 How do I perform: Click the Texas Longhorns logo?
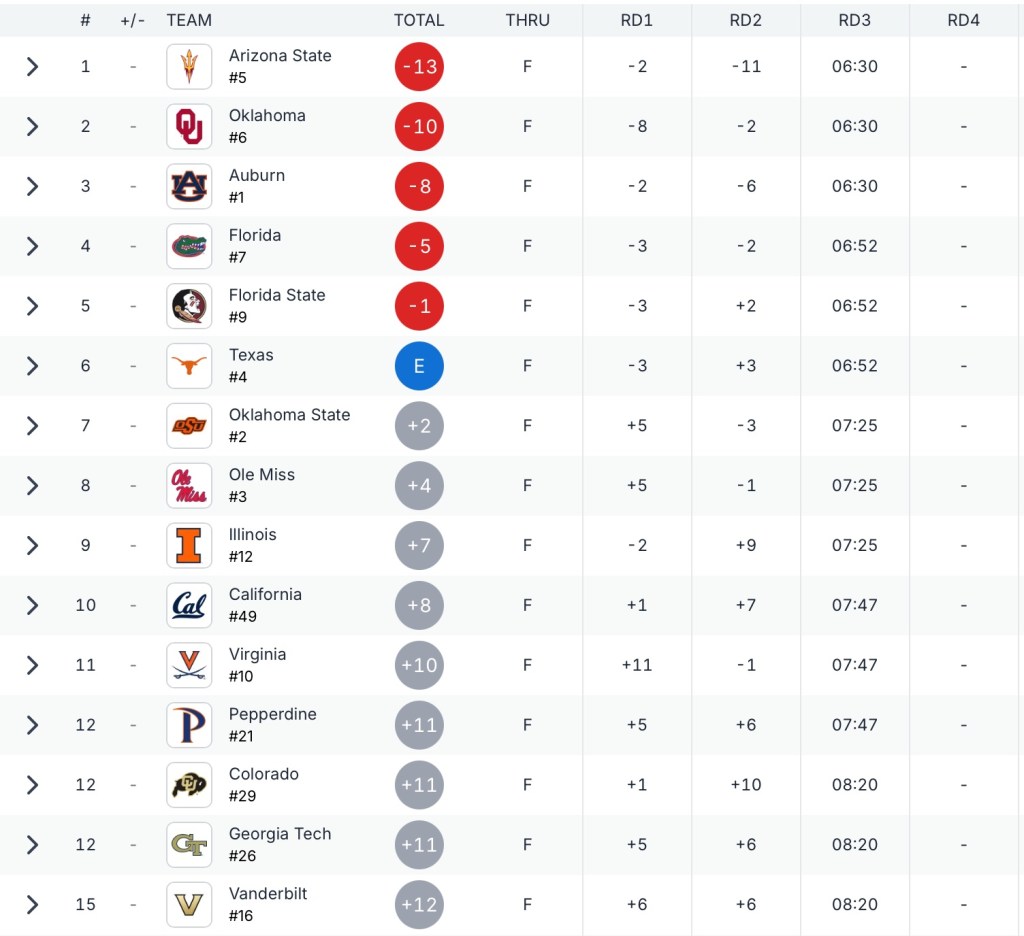pyautogui.click(x=189, y=366)
